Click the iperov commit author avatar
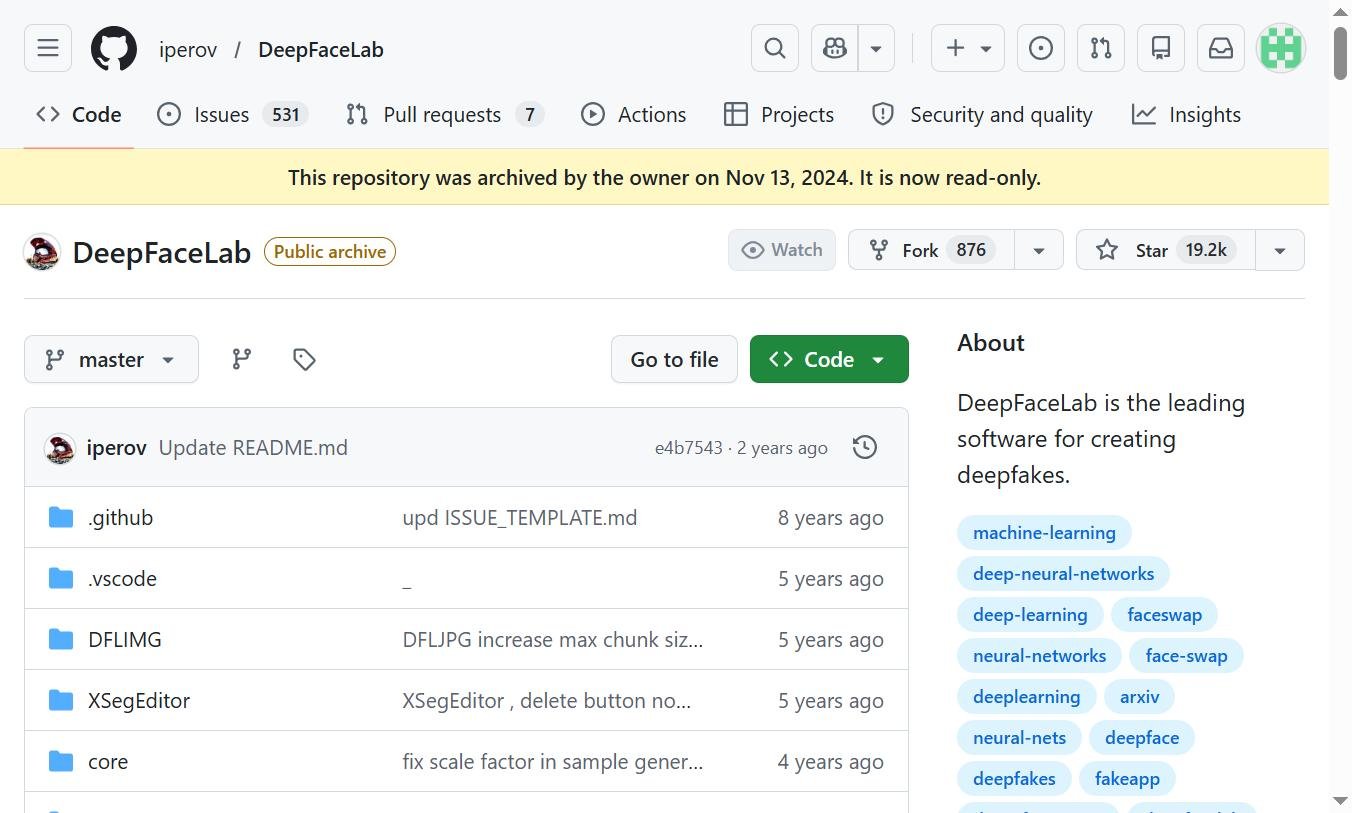Image resolution: width=1352 pixels, height=813 pixels. coord(60,448)
